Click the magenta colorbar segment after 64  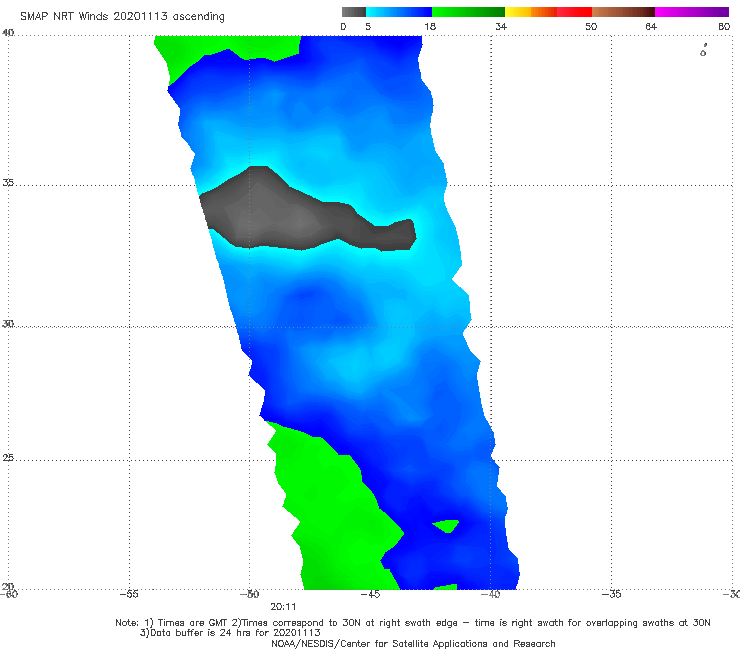[691, 12]
